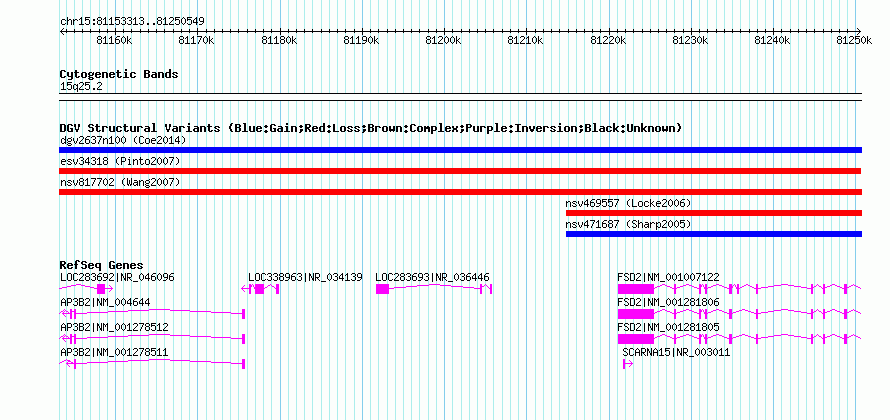Click the FSD2 NM_001007122 large exon block
This screenshot has height=420, width=890.
click(x=636, y=289)
